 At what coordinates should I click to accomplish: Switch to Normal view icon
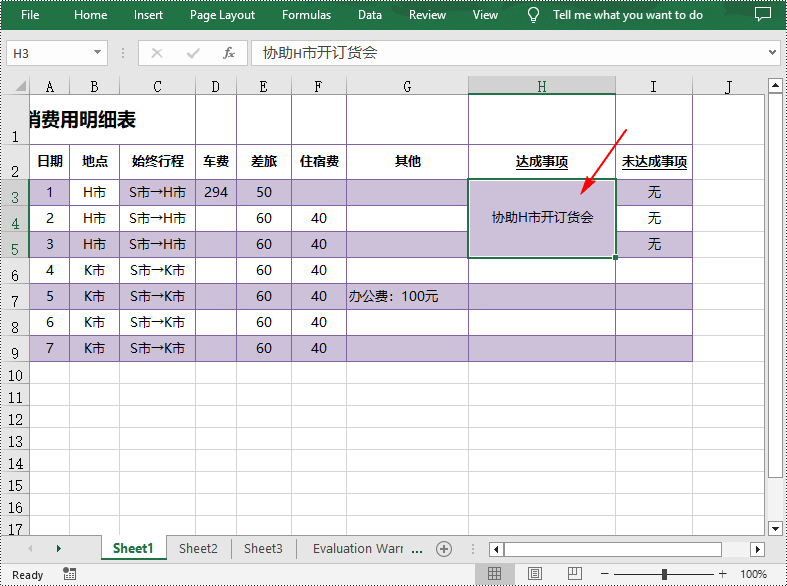(x=494, y=574)
